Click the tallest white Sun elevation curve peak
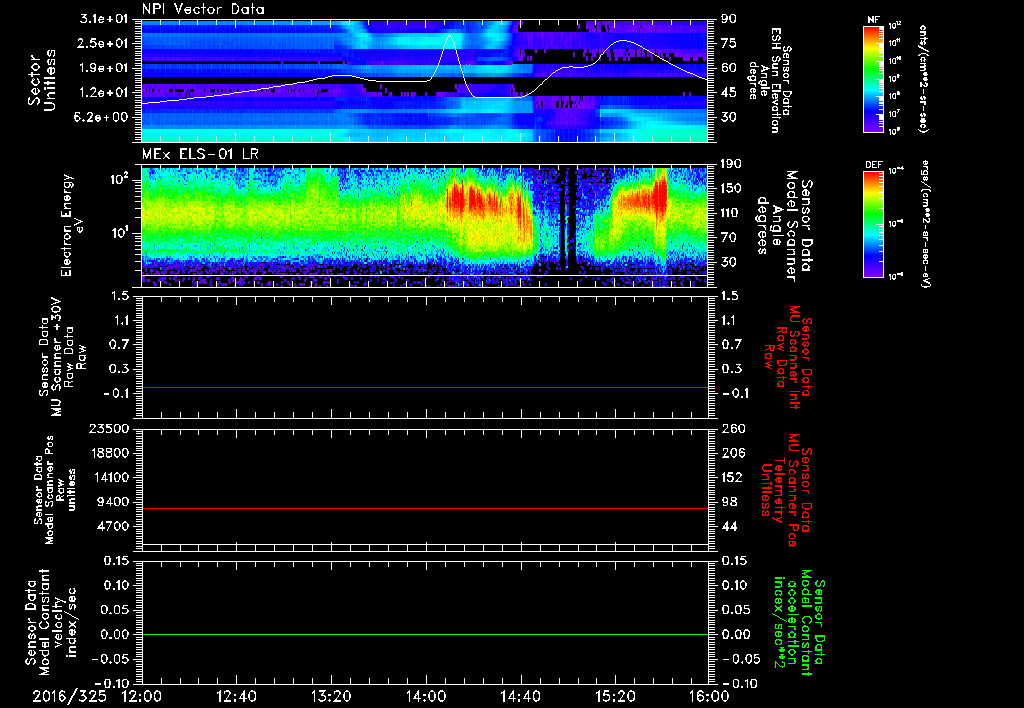Screen dimensions: 1024x708 coord(449,36)
